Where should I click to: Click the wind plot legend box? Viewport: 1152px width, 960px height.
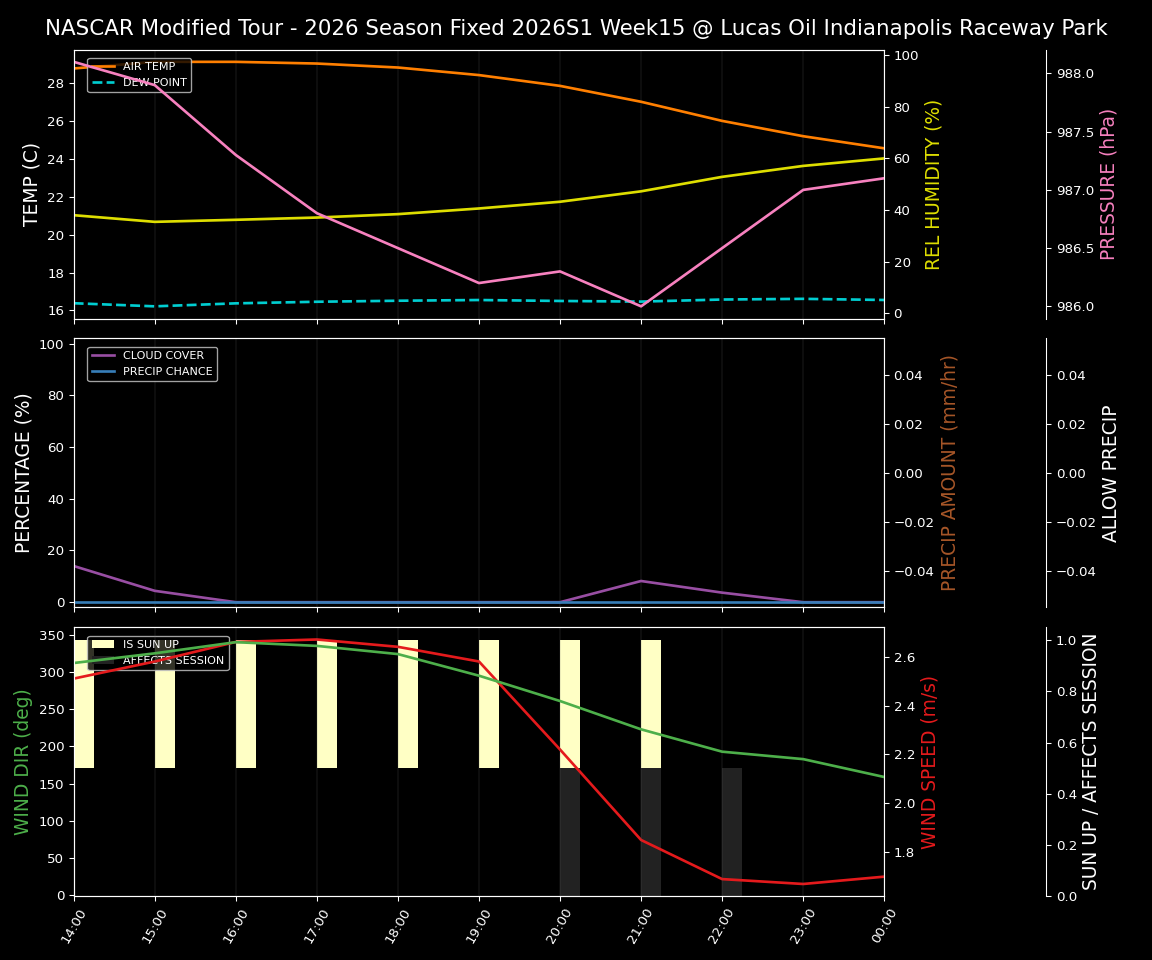pos(157,651)
